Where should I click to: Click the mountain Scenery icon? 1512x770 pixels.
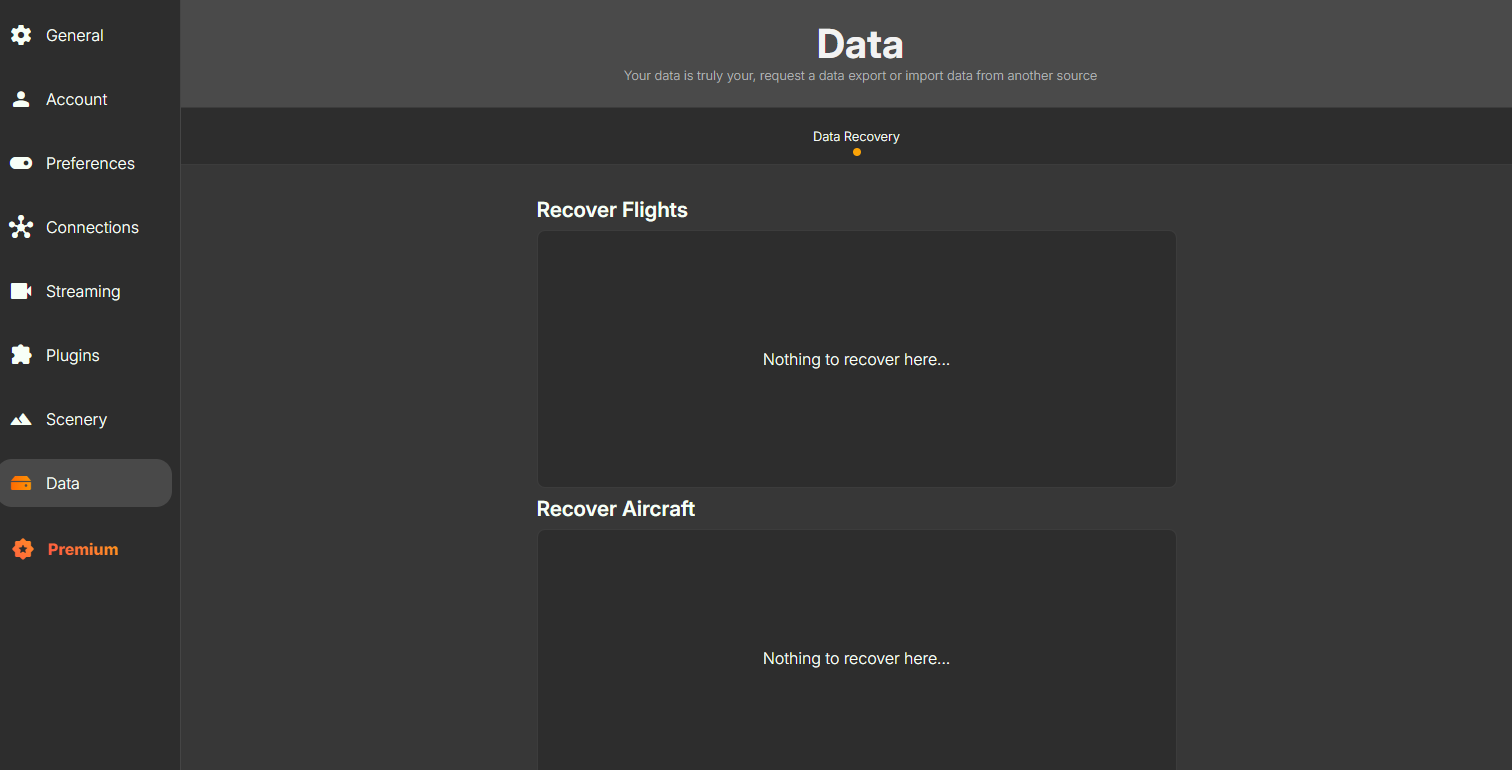coord(21,419)
